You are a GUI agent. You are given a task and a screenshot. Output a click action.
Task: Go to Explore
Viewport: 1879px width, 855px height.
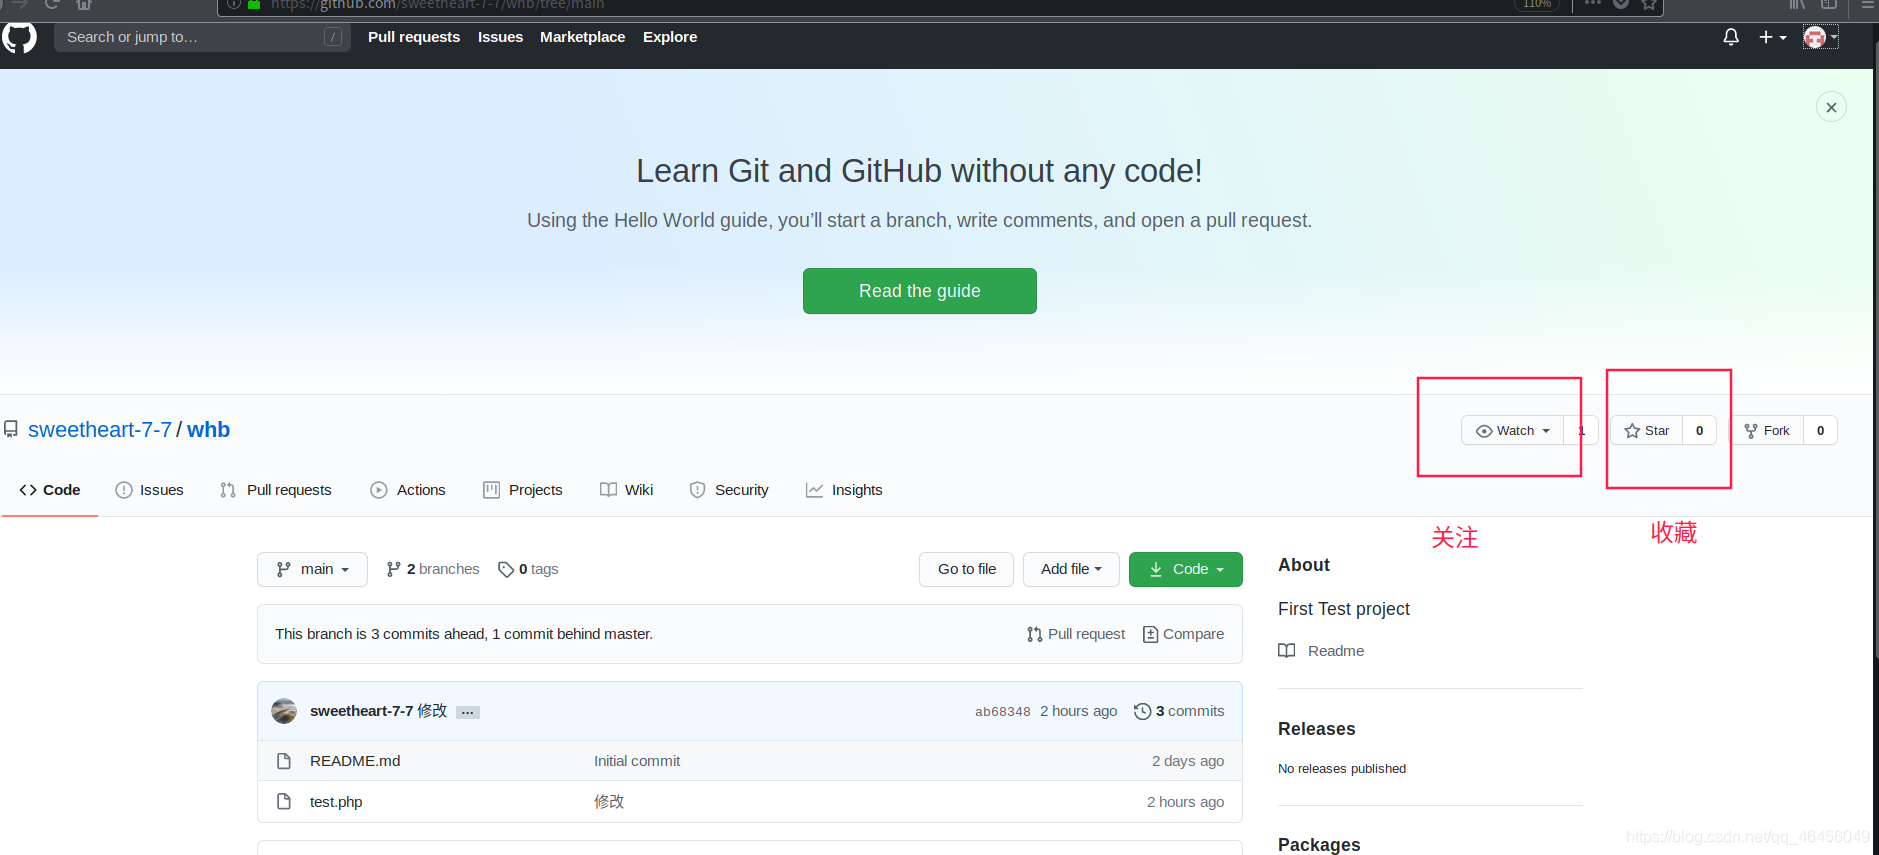coord(670,37)
